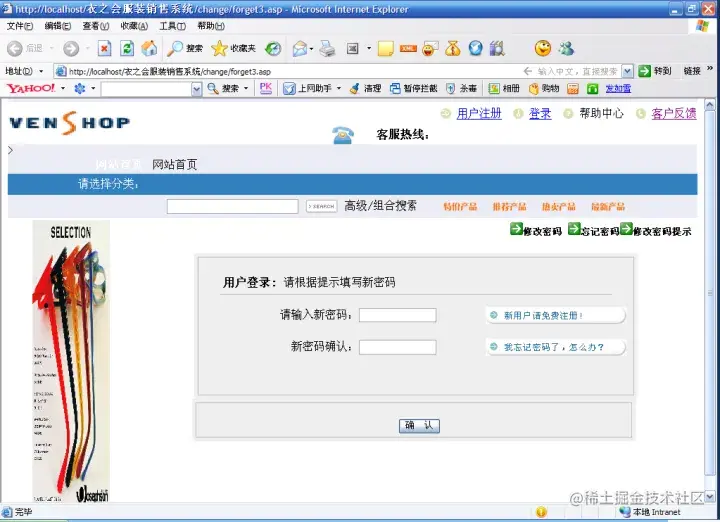Click 网站首页 navigation link
Screen dimensions: 720x522
[x=174, y=164]
